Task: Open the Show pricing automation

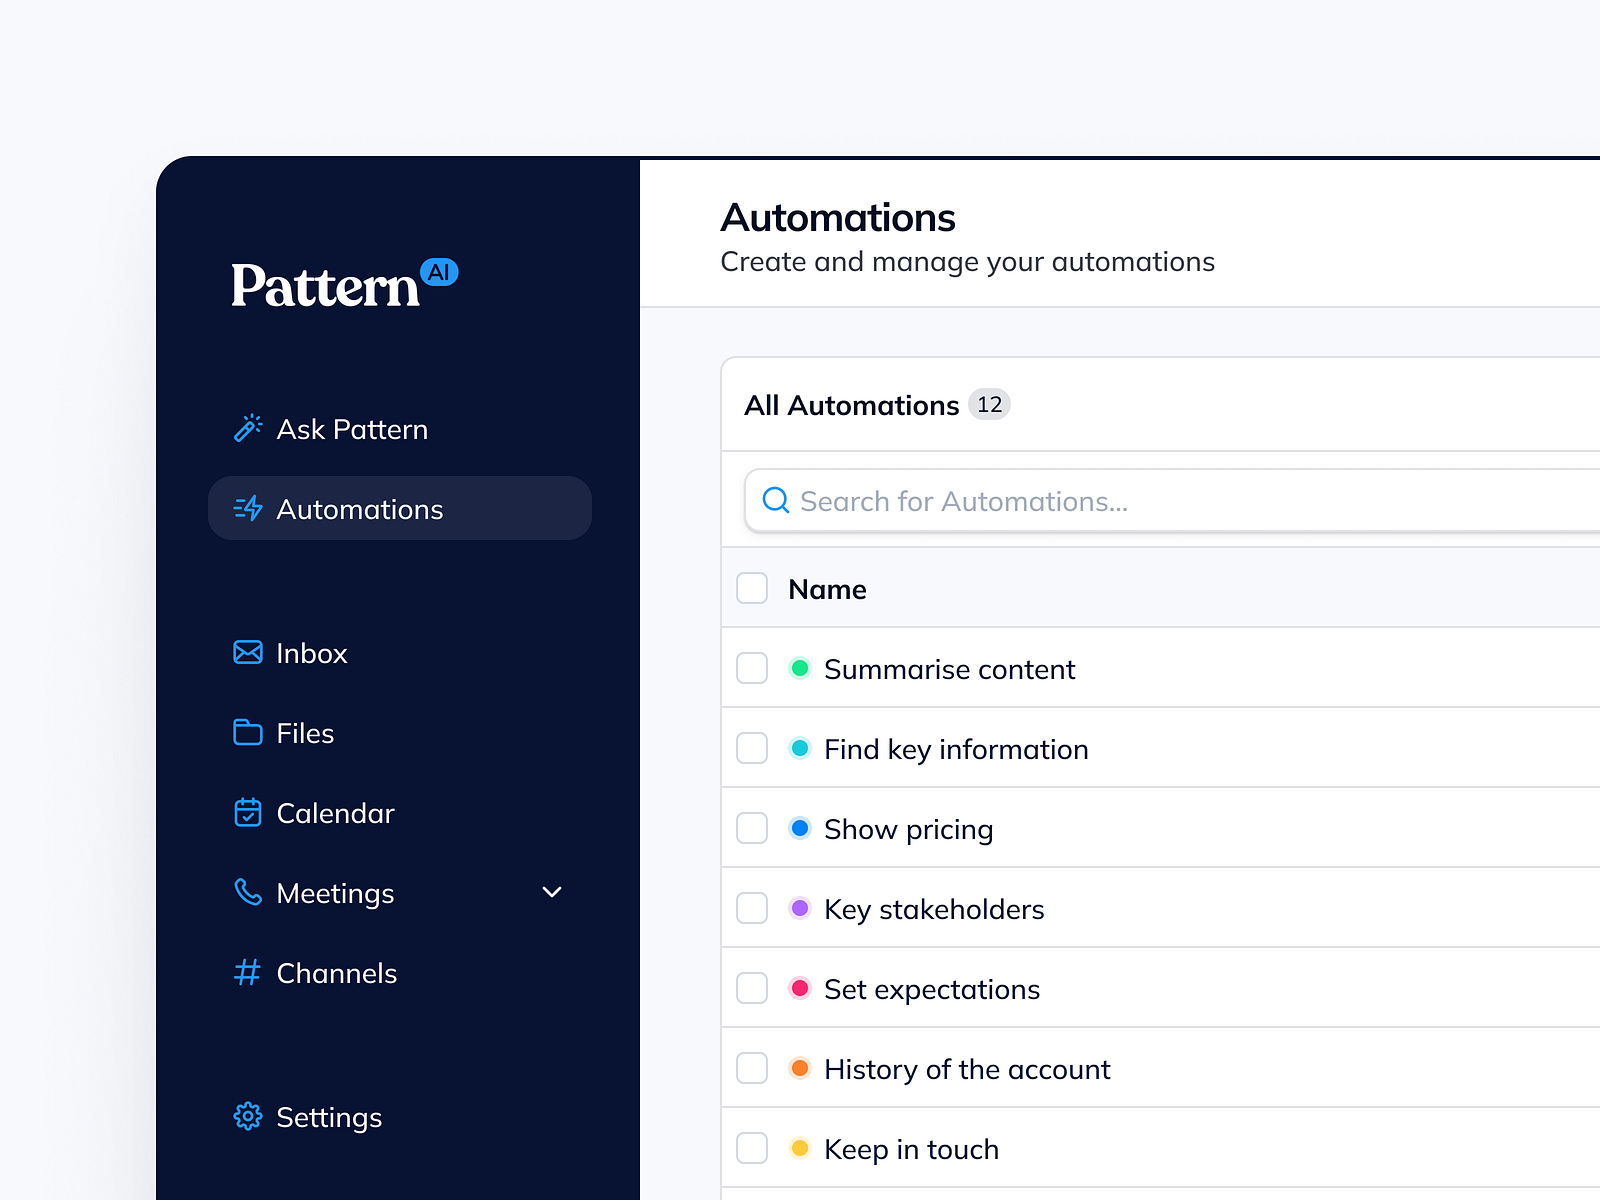Action: click(908, 829)
